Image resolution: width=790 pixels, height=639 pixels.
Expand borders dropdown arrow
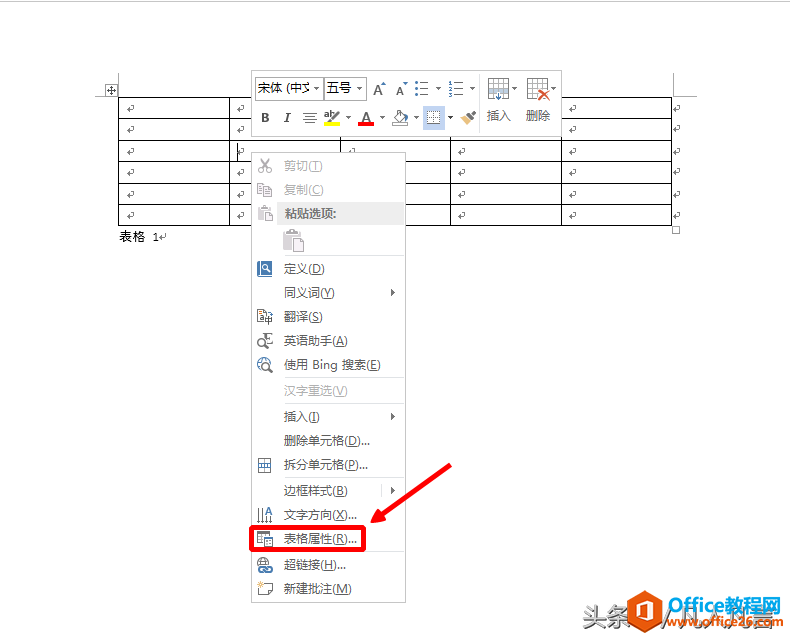(x=450, y=118)
